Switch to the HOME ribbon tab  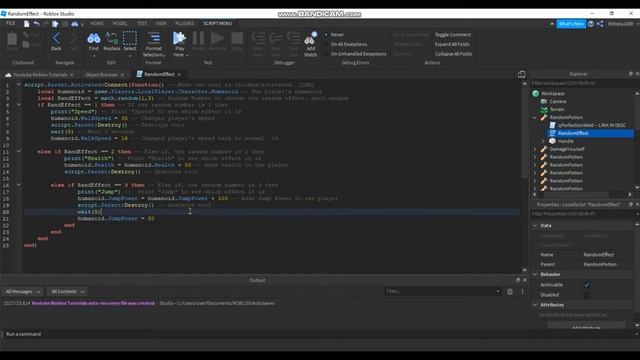pyautogui.click(x=97, y=23)
